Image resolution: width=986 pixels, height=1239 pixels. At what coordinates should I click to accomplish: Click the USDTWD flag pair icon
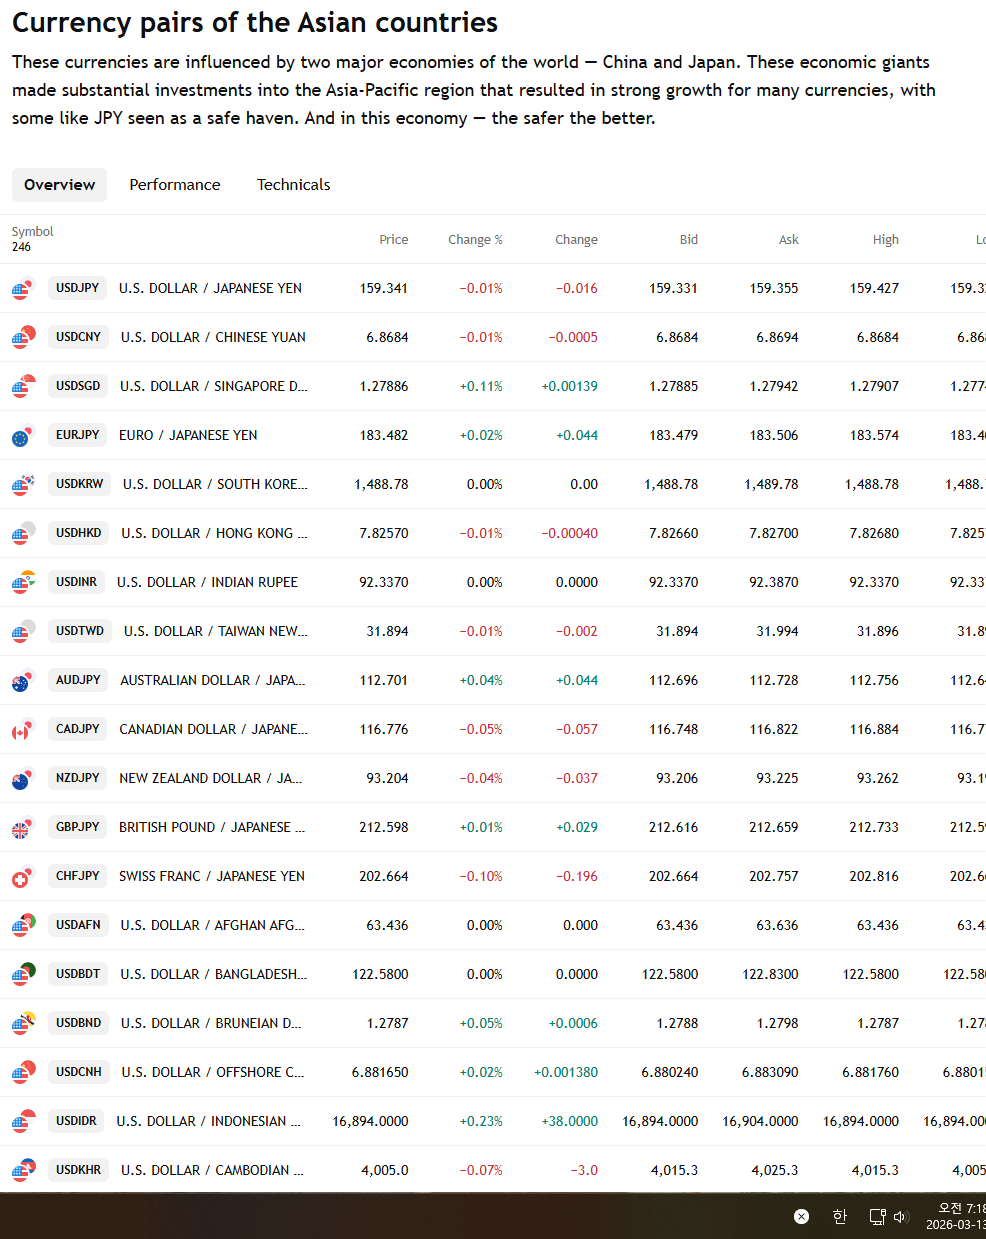point(23,631)
